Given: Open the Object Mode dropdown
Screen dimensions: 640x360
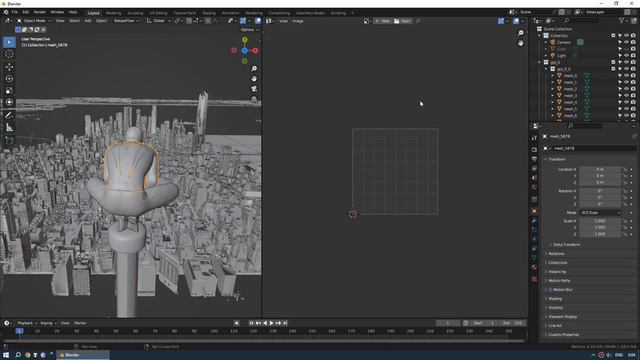Looking at the screenshot, I should tap(33, 21).
